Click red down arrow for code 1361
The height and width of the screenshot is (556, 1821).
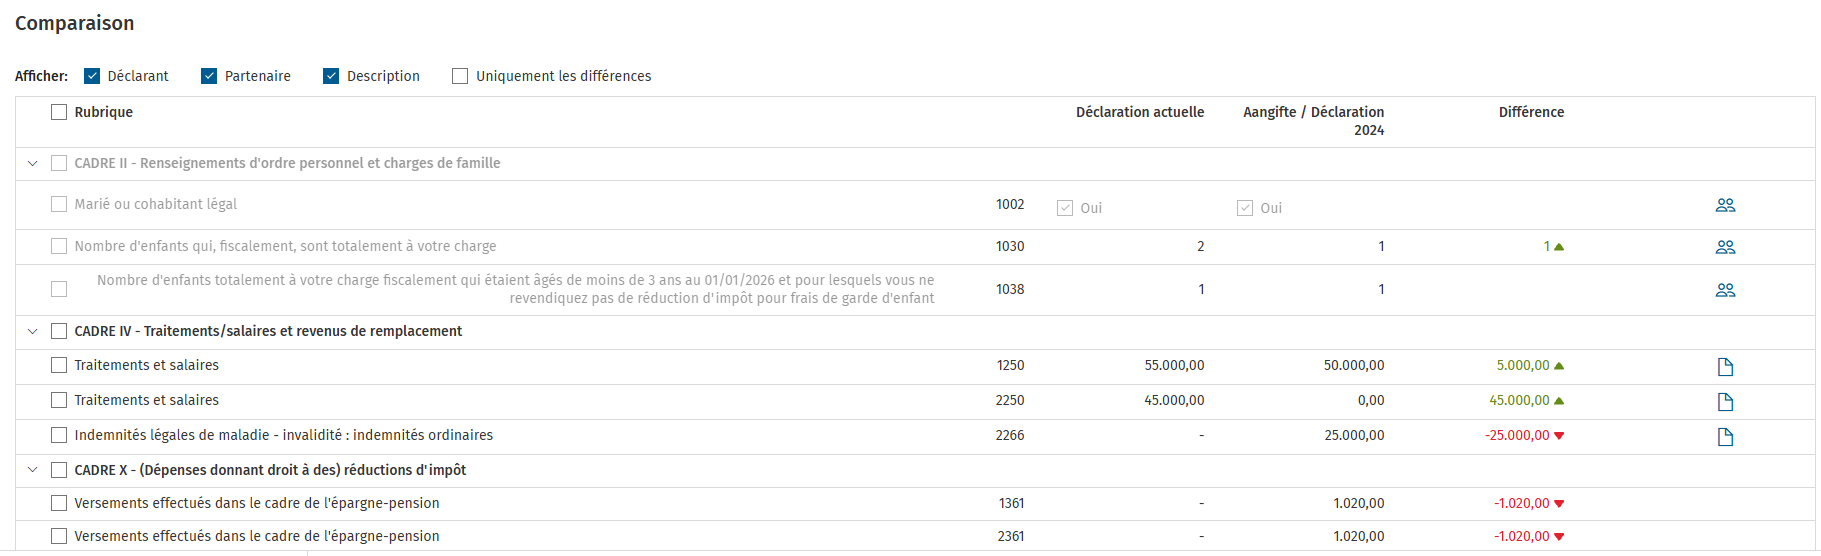[1559, 504]
